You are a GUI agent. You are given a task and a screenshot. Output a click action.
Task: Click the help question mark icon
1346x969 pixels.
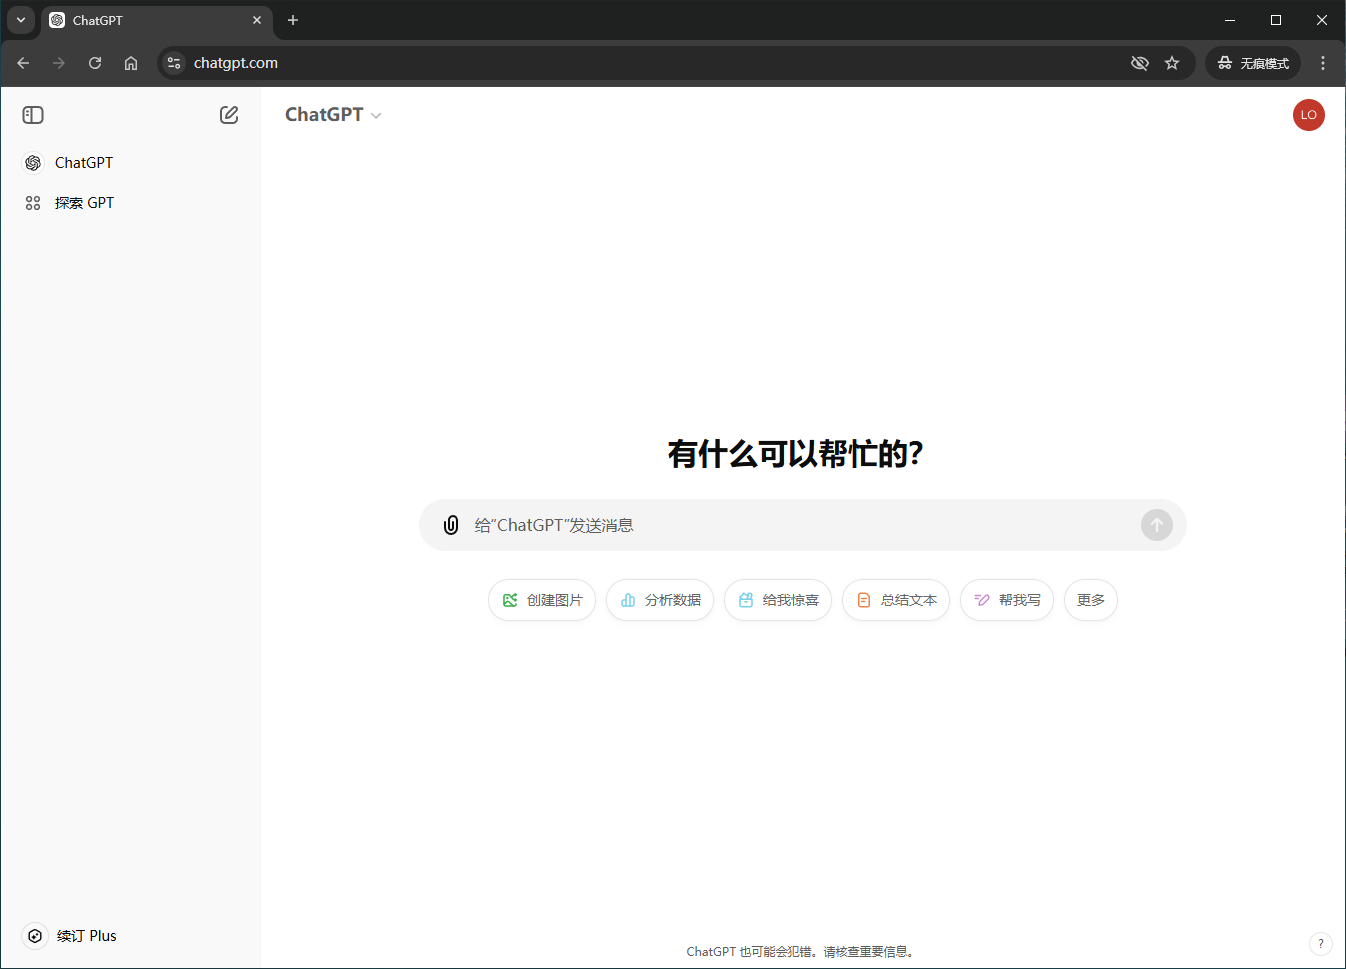click(x=1320, y=943)
